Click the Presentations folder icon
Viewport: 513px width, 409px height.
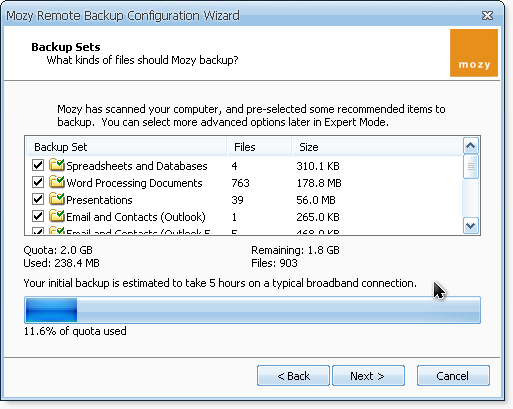tap(56, 199)
